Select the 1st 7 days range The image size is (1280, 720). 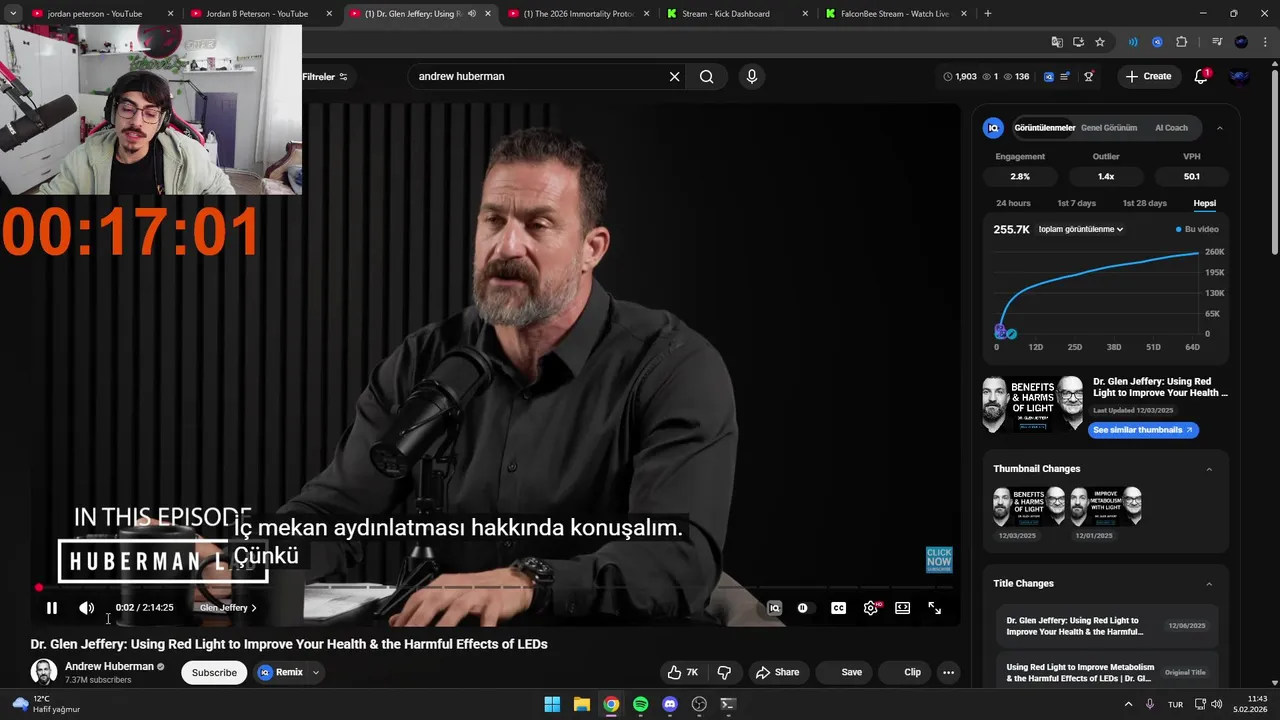click(1076, 203)
